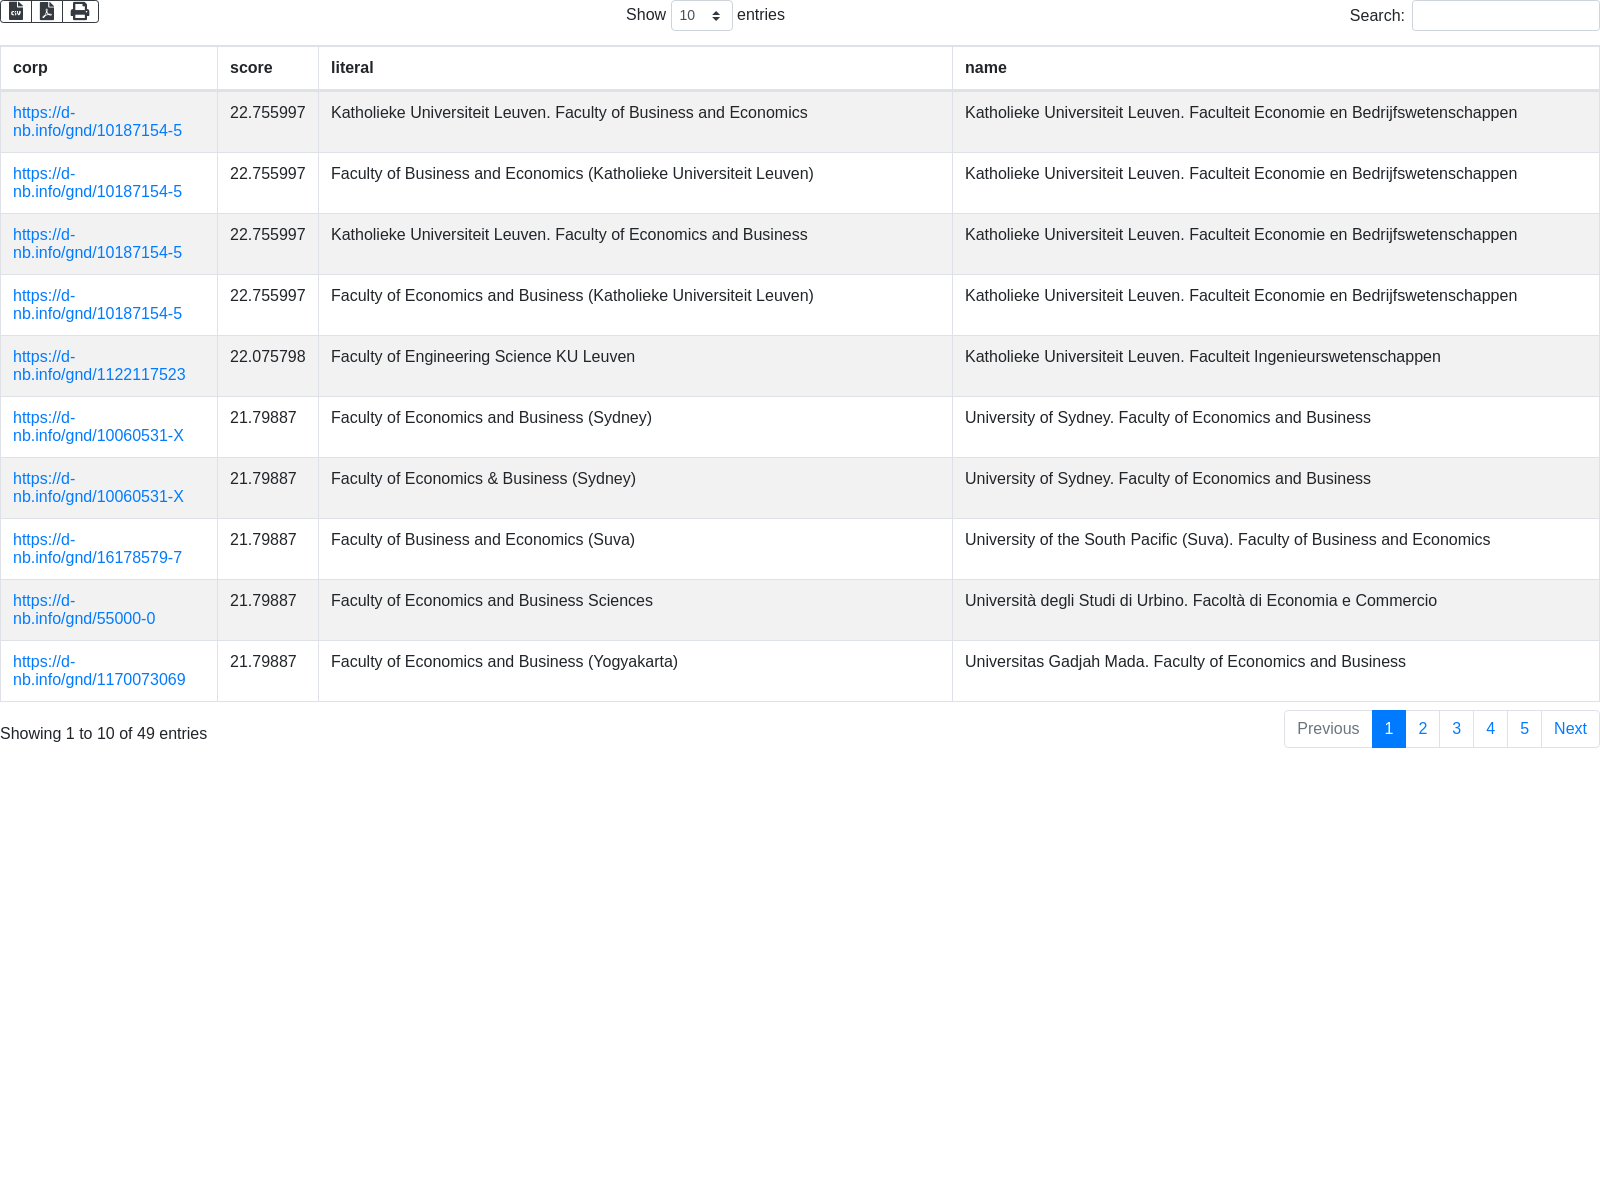Viewport: 1600px width, 1200px height.
Task: Open page 4 in pagination
Action: (x=1490, y=729)
